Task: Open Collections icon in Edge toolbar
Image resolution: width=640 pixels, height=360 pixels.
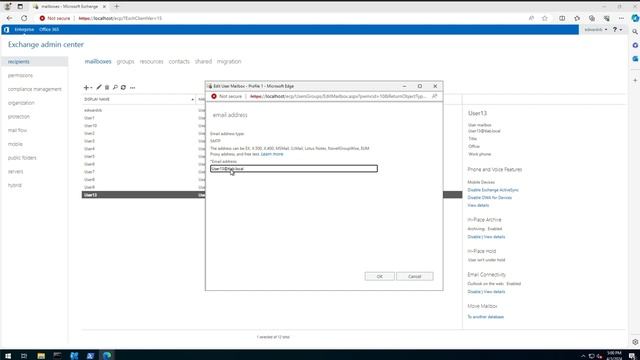Action: [x=592, y=18]
